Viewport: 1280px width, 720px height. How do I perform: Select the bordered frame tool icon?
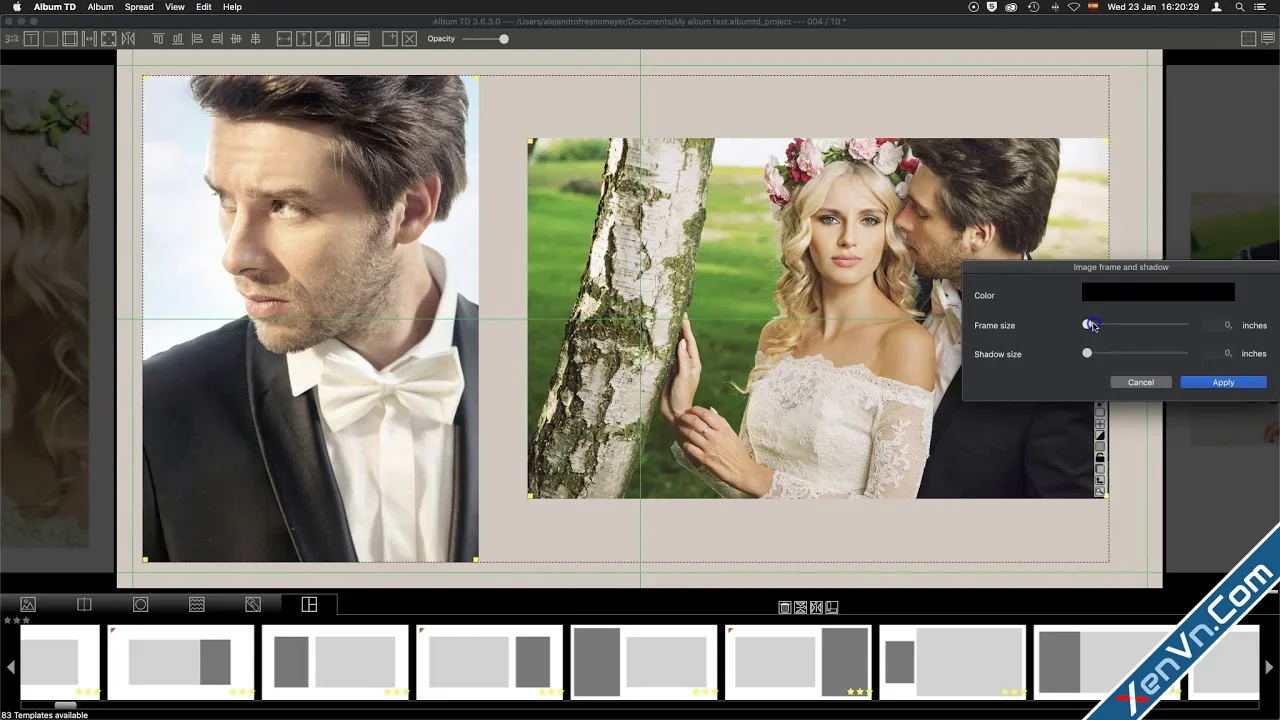pos(70,39)
